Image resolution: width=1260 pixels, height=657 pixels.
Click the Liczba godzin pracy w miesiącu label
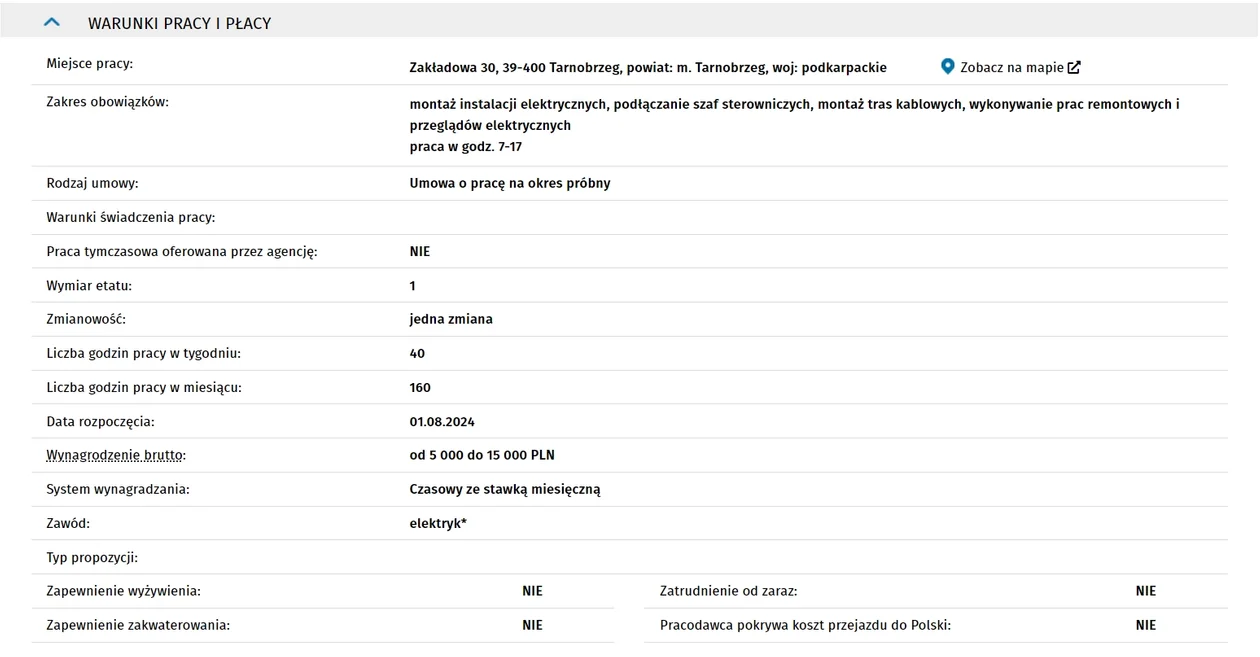click(x=144, y=388)
